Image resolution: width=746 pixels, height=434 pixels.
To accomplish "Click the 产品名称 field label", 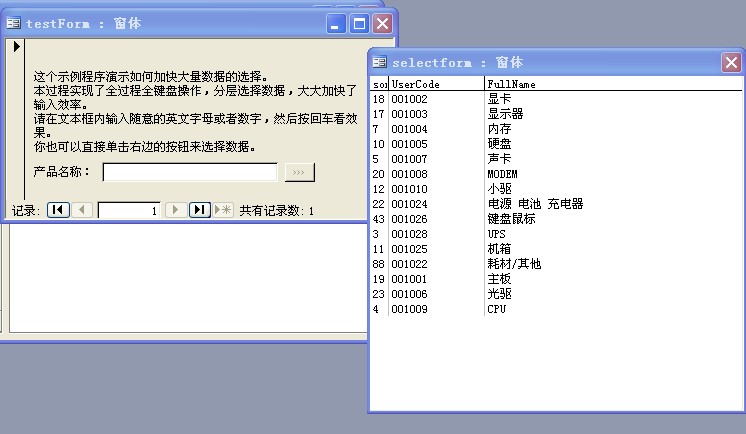I will tap(61, 171).
